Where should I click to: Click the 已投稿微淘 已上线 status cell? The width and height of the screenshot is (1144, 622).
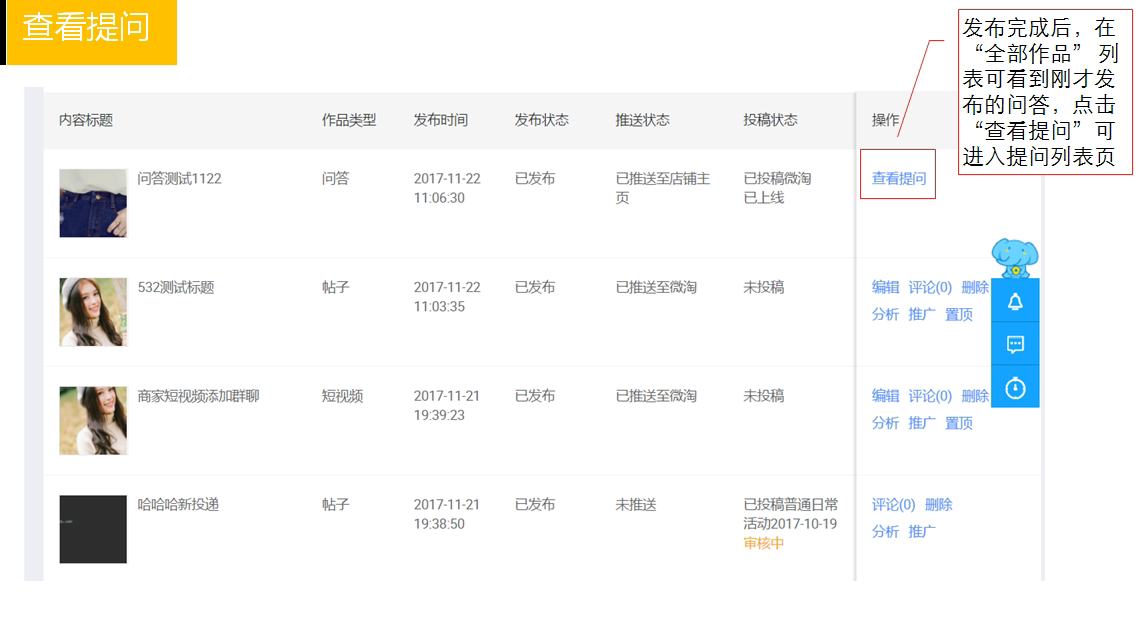point(777,188)
